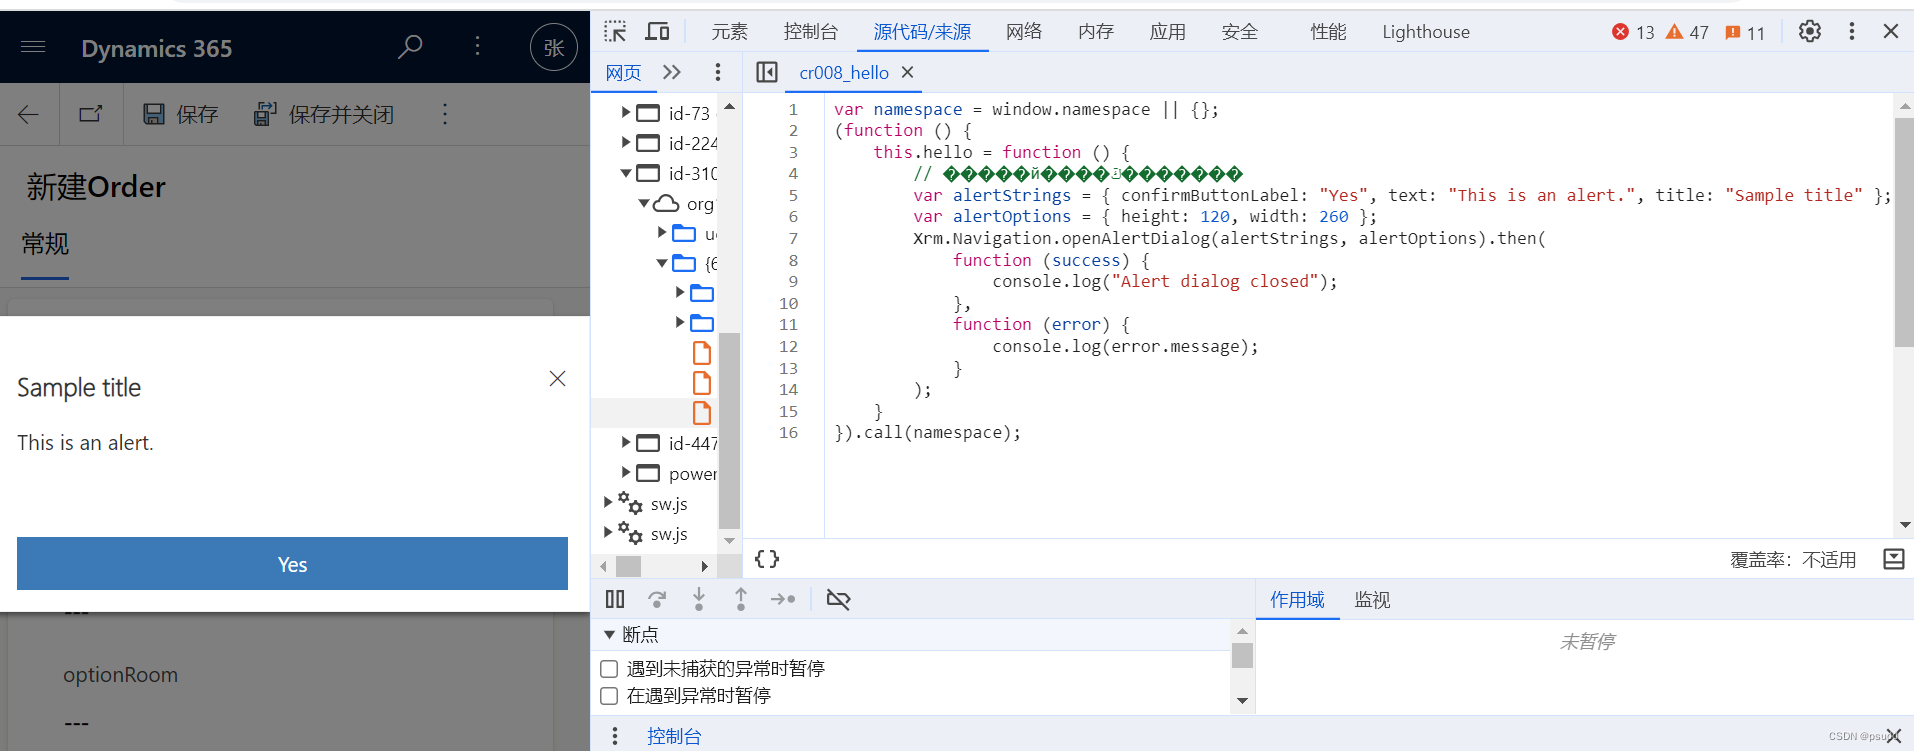Open the 性能 tab

(1328, 32)
